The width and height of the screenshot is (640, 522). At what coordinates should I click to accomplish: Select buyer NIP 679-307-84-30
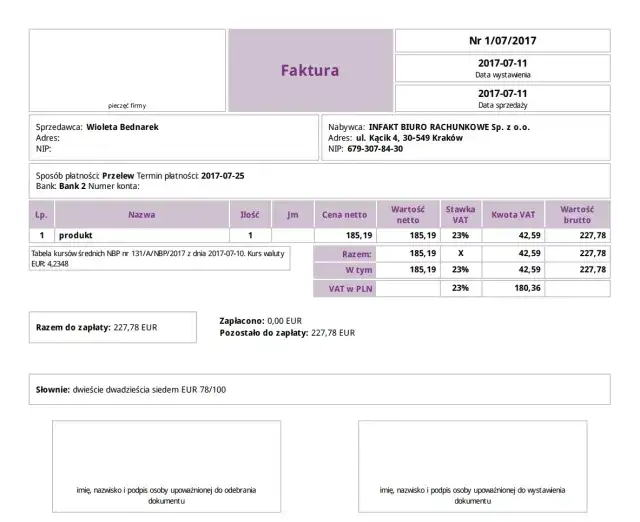(x=375, y=149)
